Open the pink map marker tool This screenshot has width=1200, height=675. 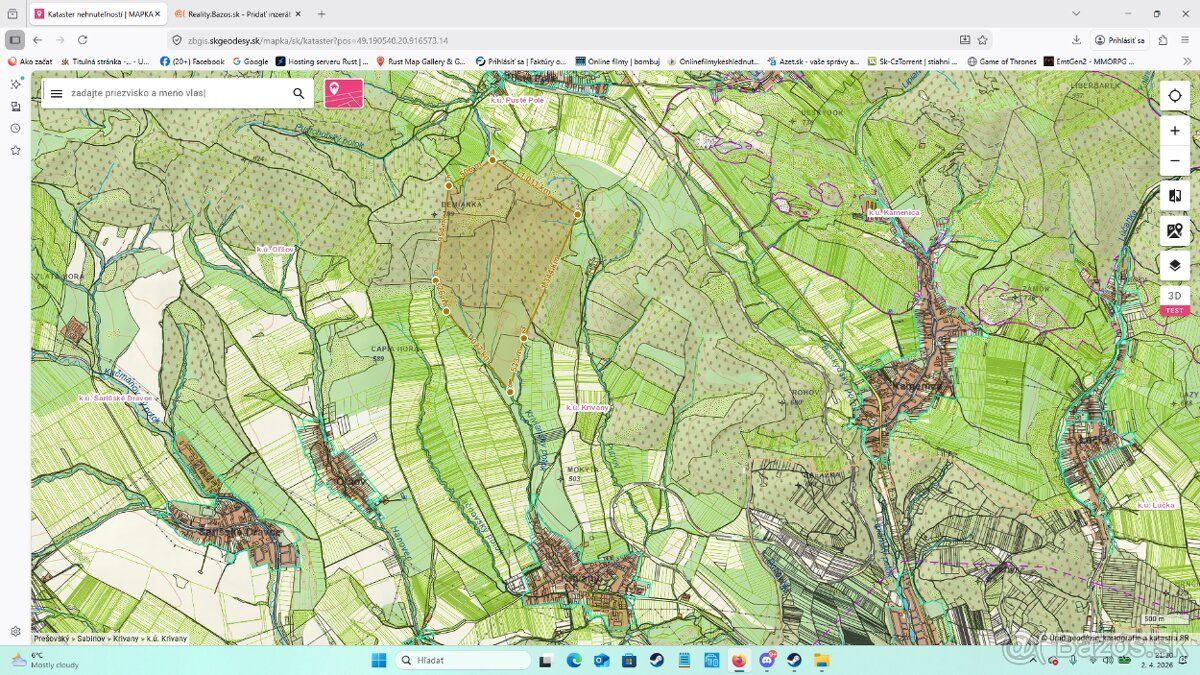tap(344, 93)
